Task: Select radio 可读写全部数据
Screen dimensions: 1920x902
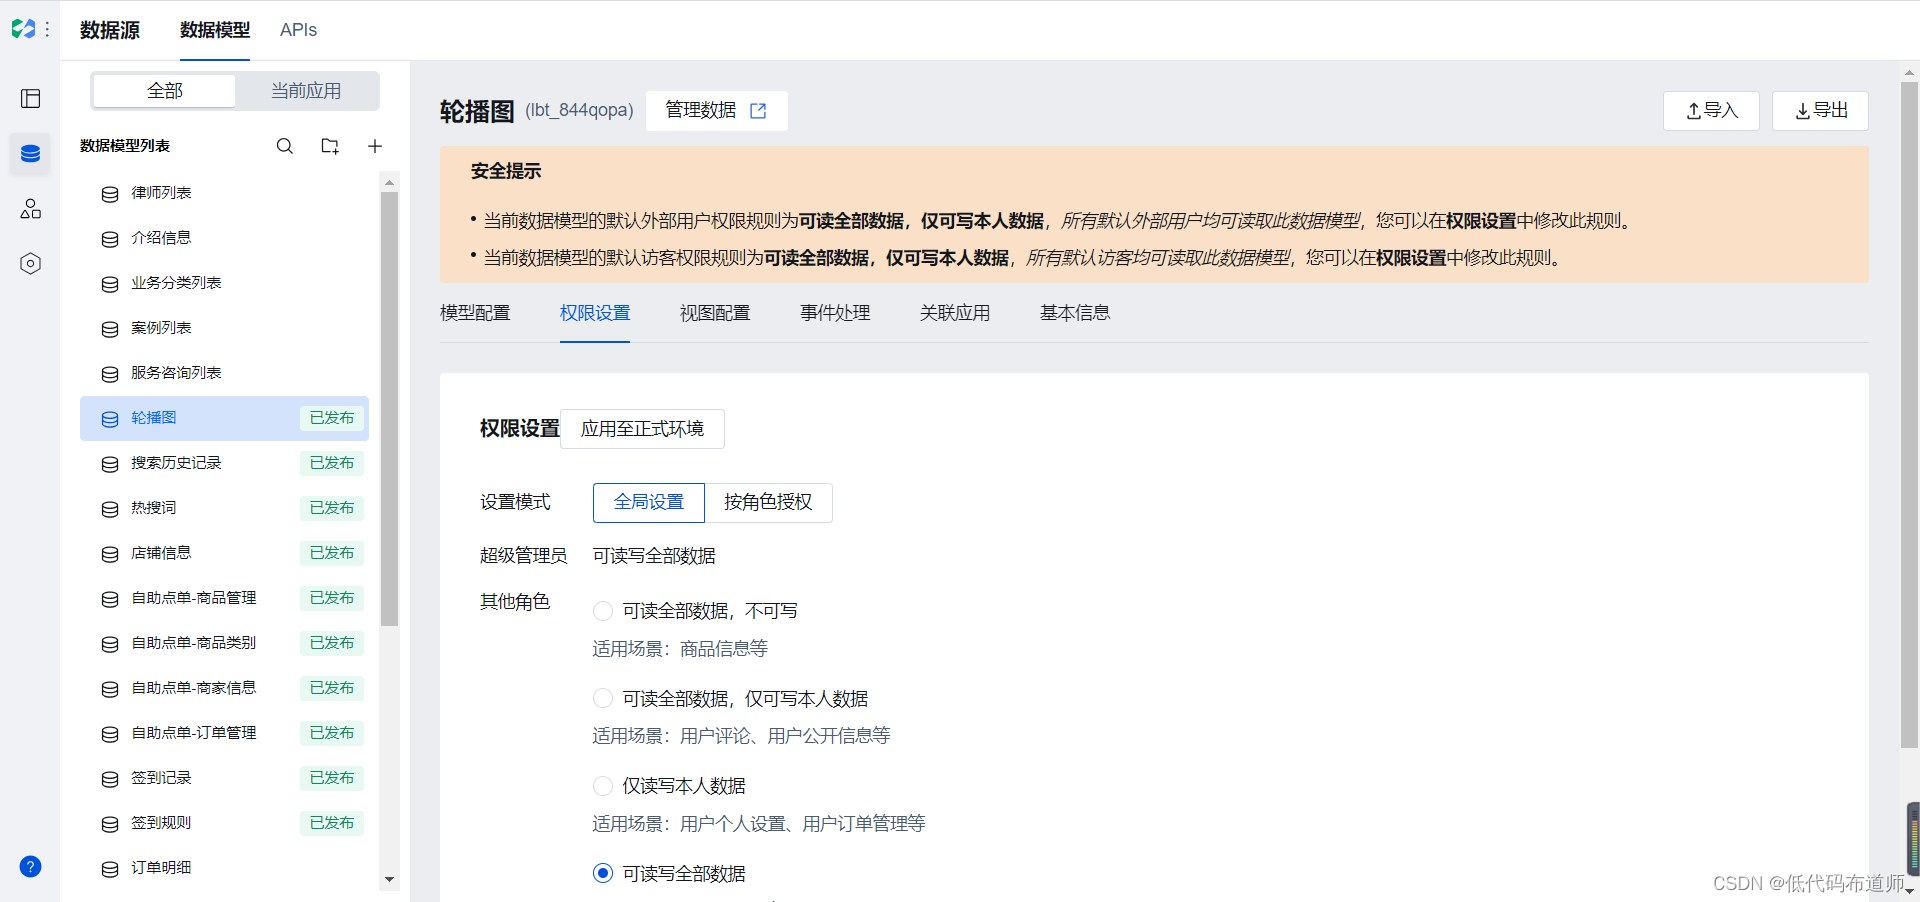Action: coord(603,873)
